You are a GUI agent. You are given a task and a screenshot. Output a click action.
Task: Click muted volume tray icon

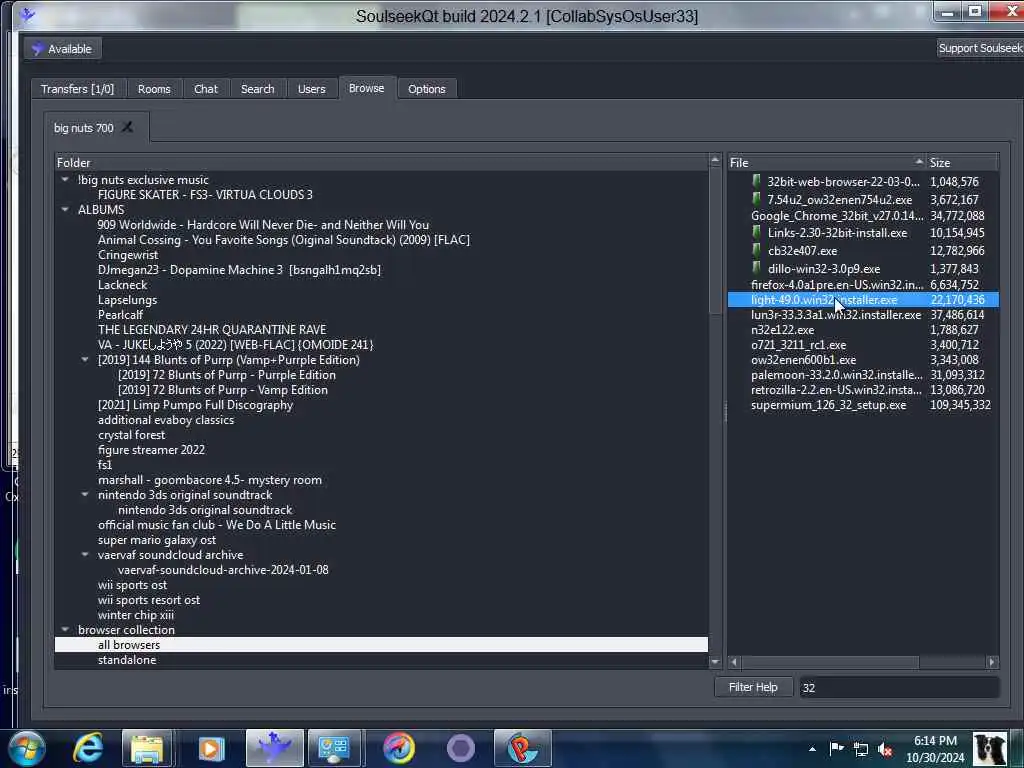pos(886,749)
